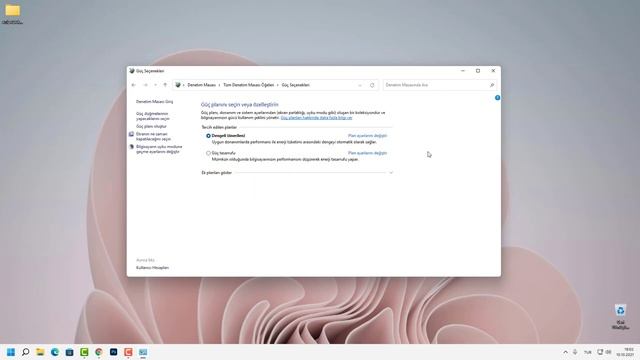This screenshot has height=360, width=640.
Task: Open the link about power plans info
Action: [x=316, y=118]
